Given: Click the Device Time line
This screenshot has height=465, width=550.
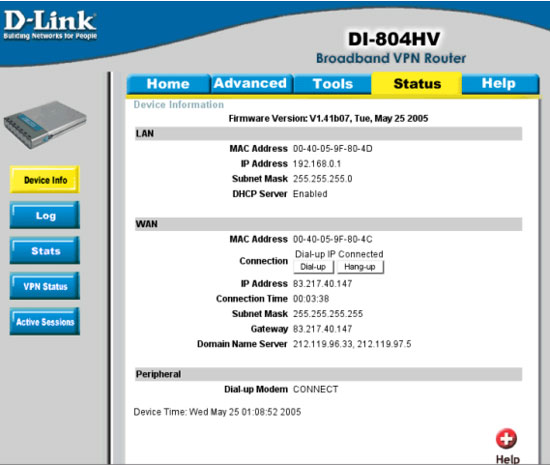Looking at the screenshot, I should pyautogui.click(x=217, y=412).
